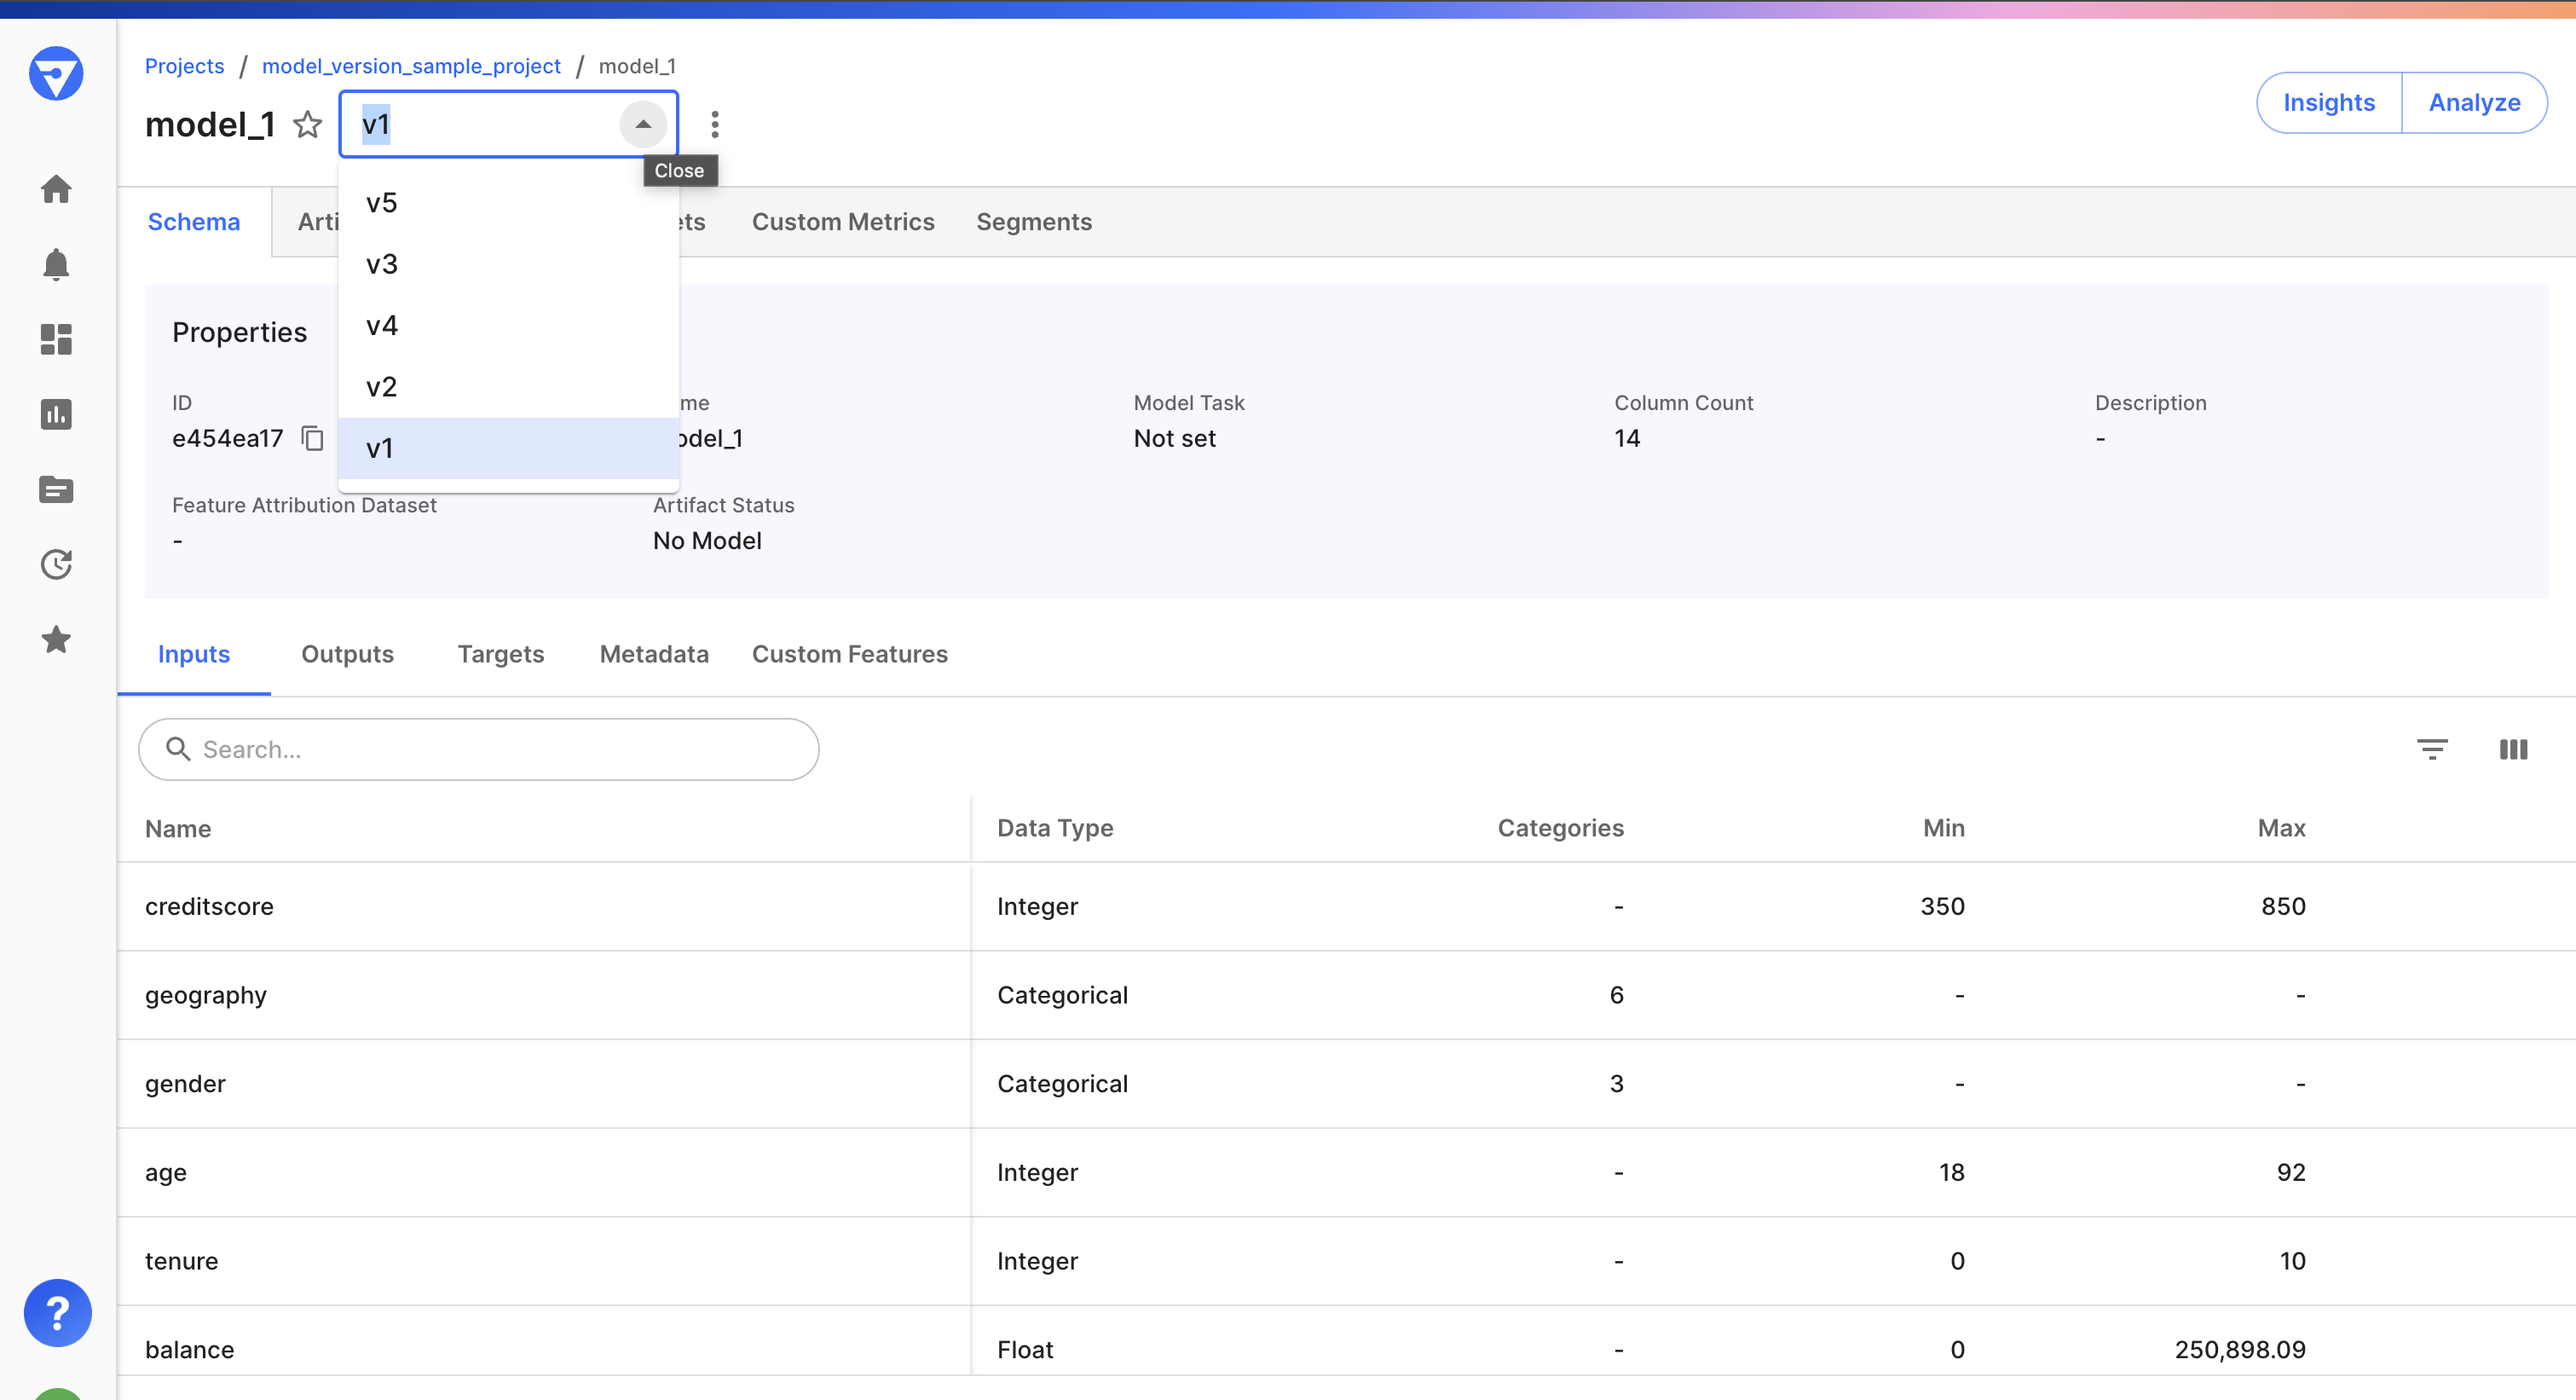Open the Custom Metrics tab
Viewport: 2576px width, 1400px height.
[842, 222]
